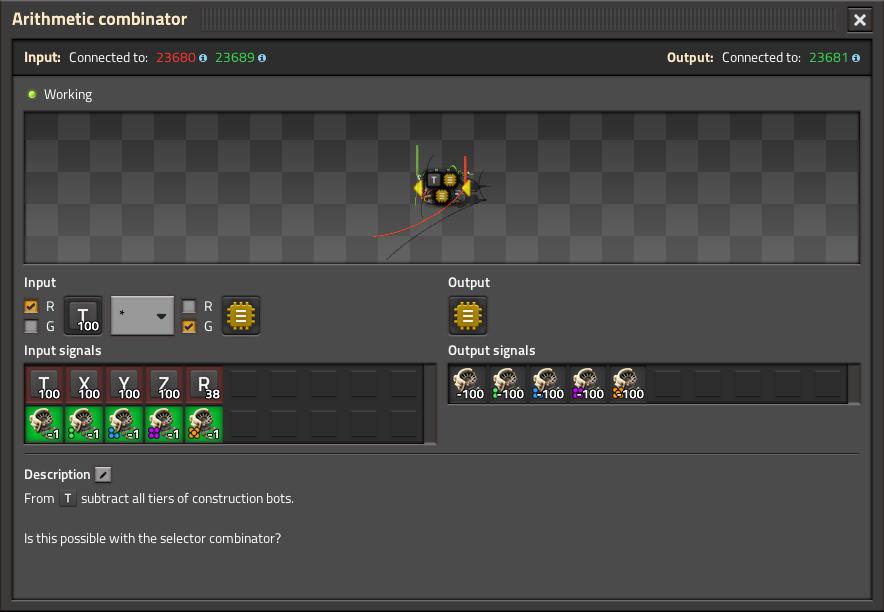Click info icon beside red network 23680
884x612 pixels.
pyautogui.click(x=203, y=58)
